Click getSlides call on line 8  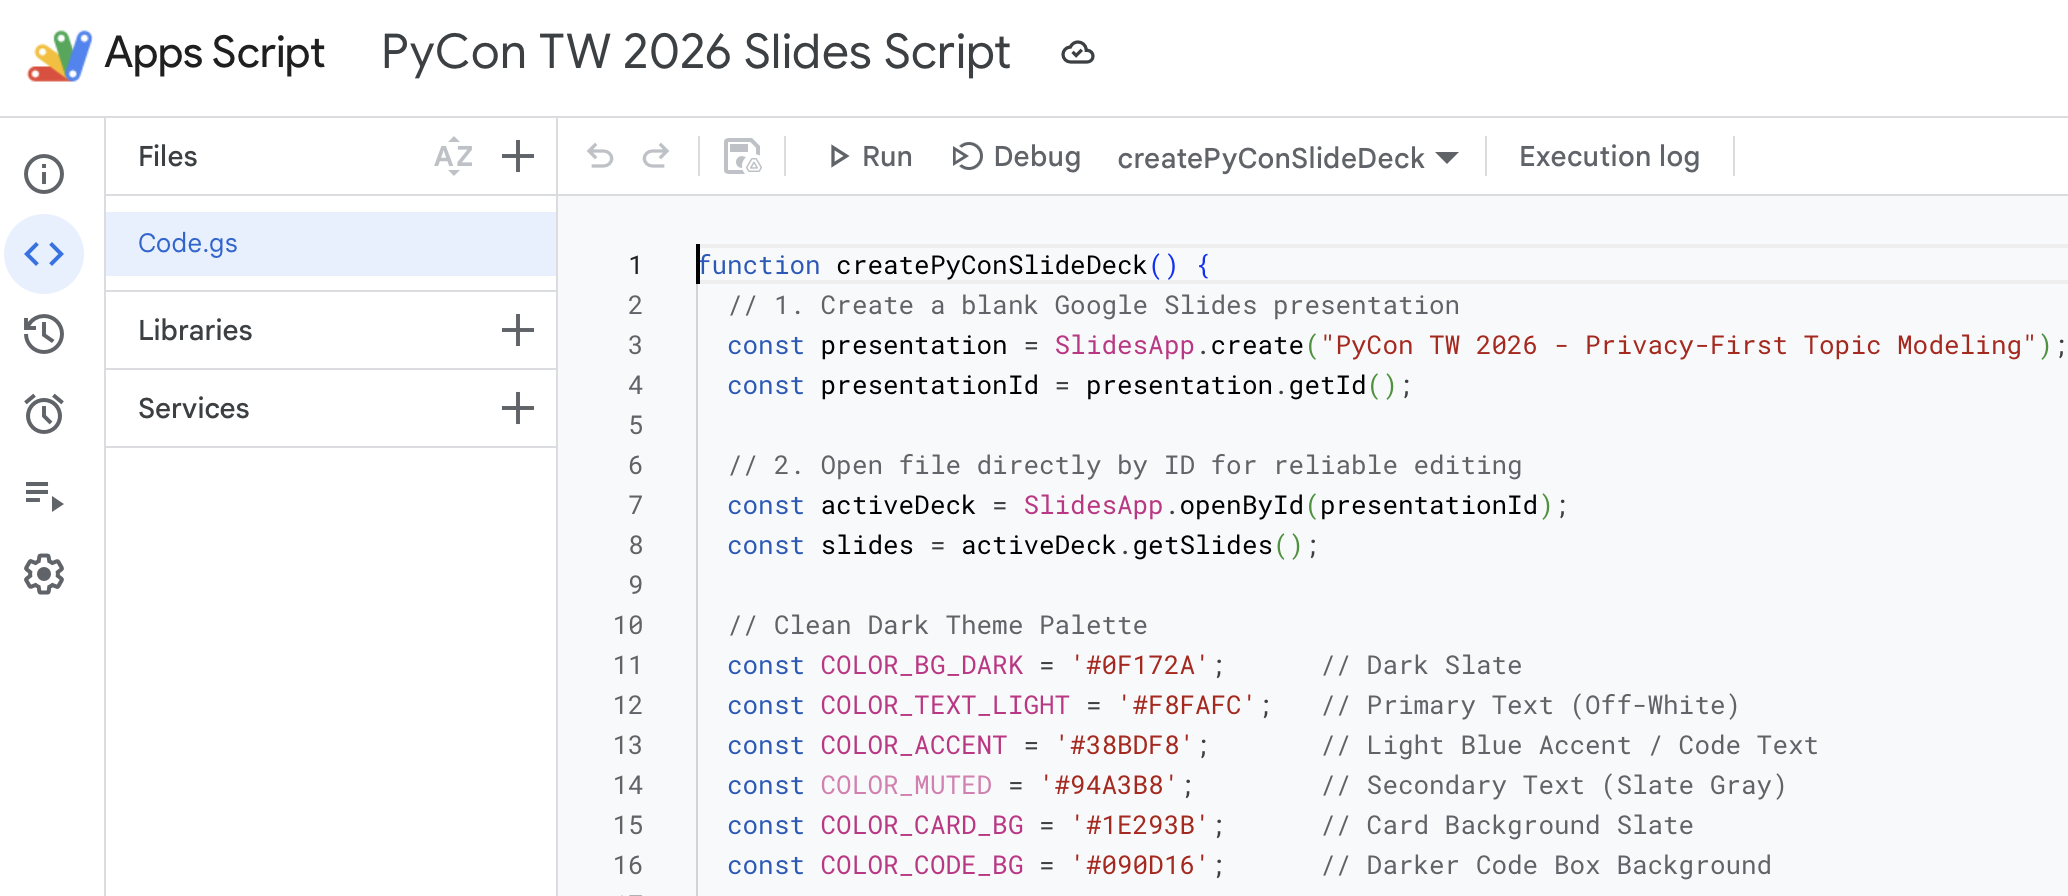tap(1202, 545)
